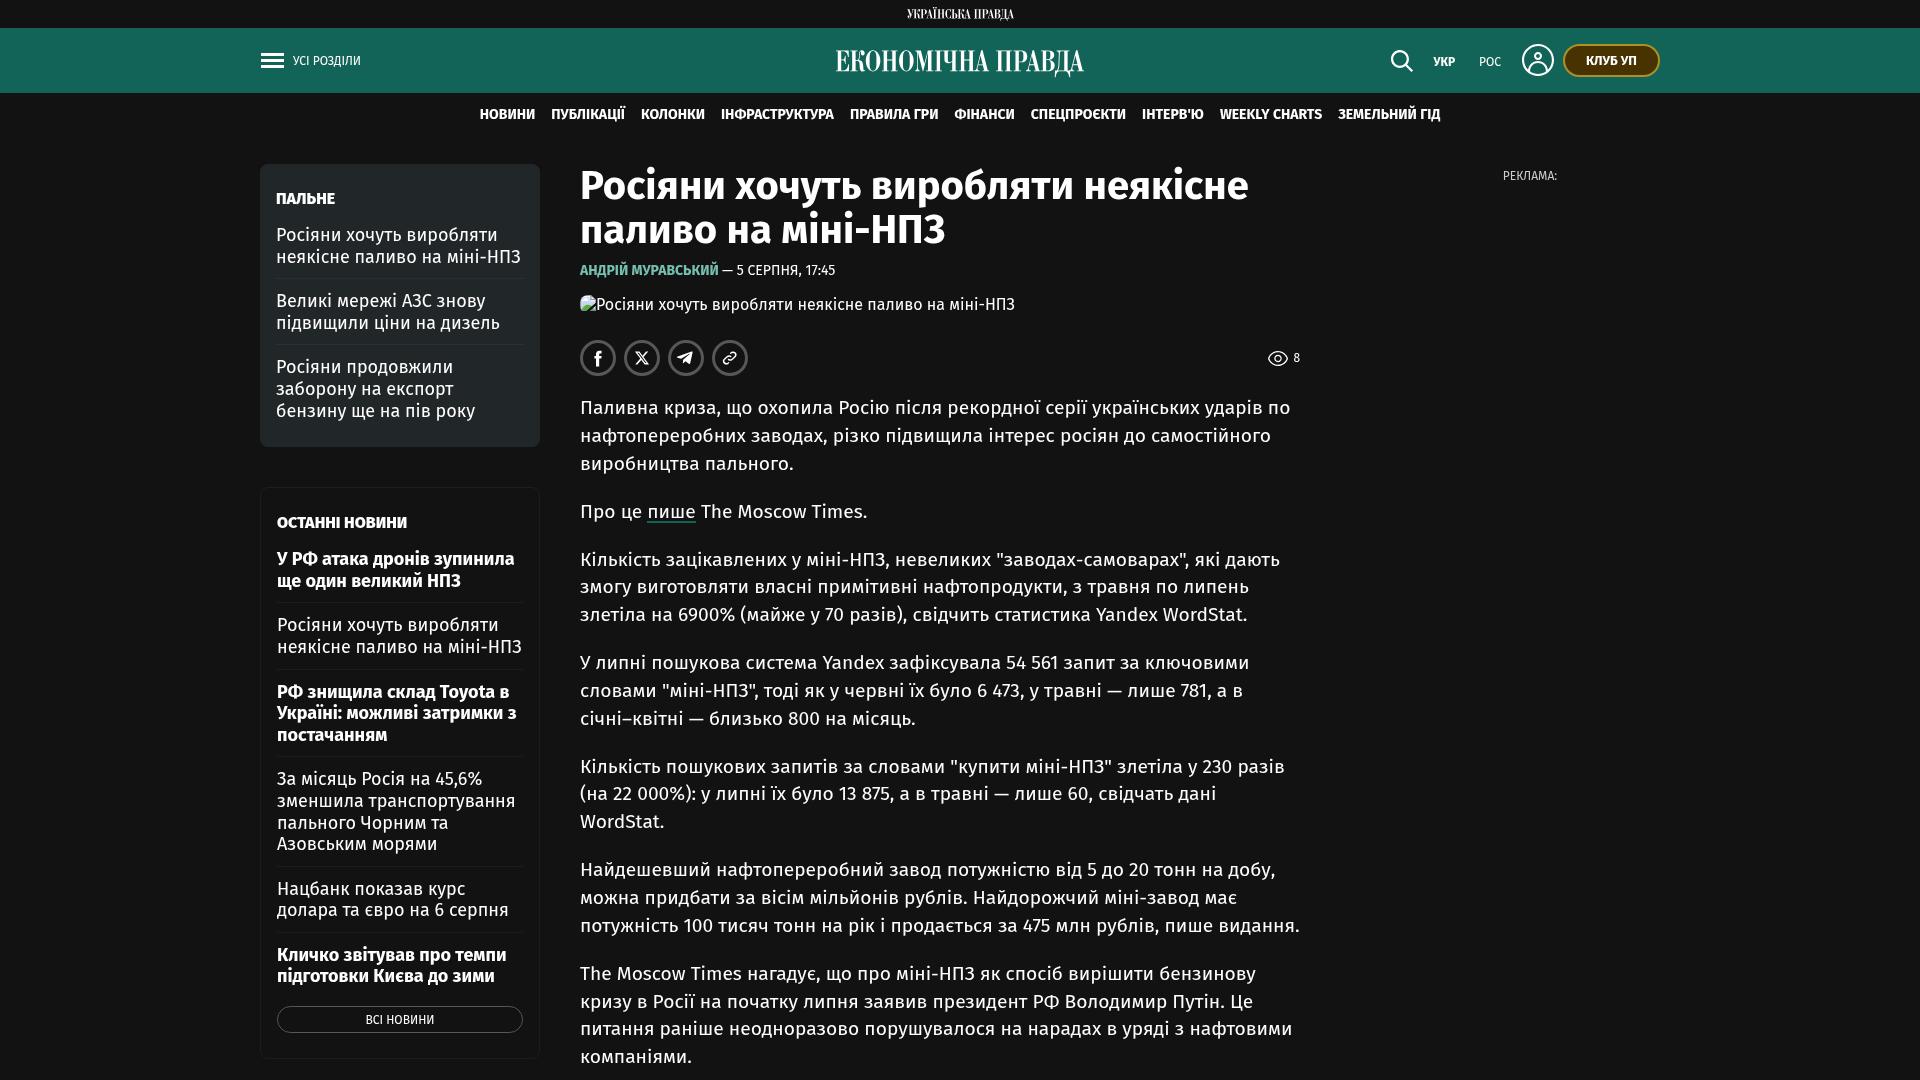This screenshot has width=1920, height=1080.
Task: Open the СПЕЦПРОЄКТИ section
Action: [x=1078, y=115]
